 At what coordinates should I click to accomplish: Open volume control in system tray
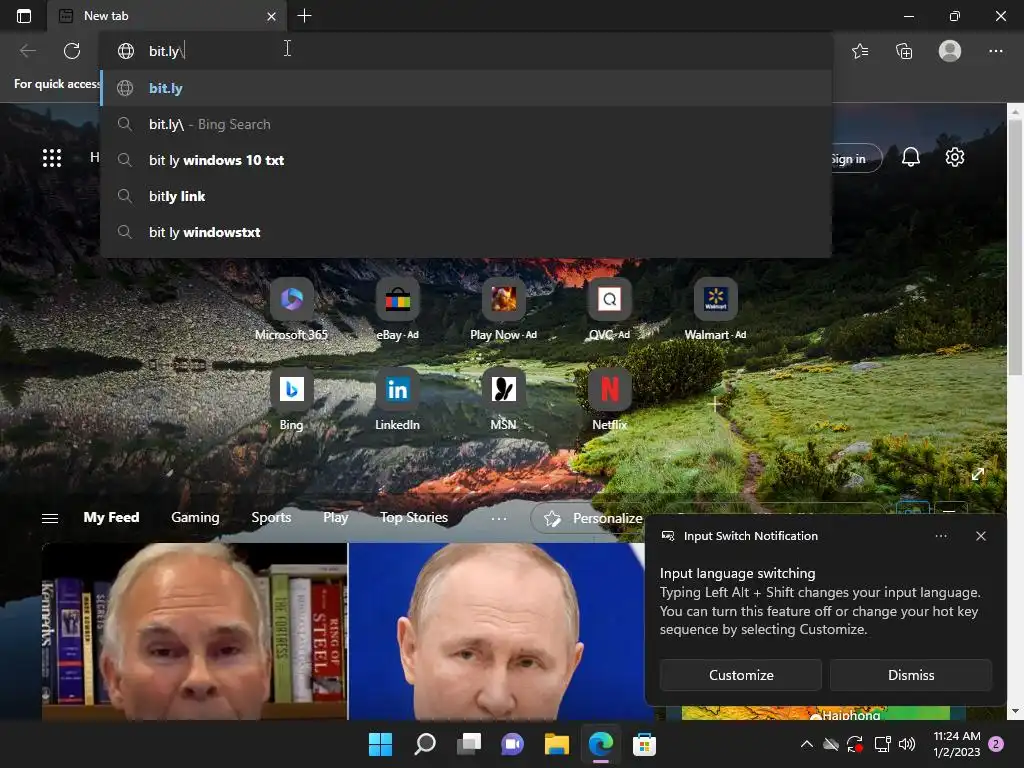pos(906,744)
